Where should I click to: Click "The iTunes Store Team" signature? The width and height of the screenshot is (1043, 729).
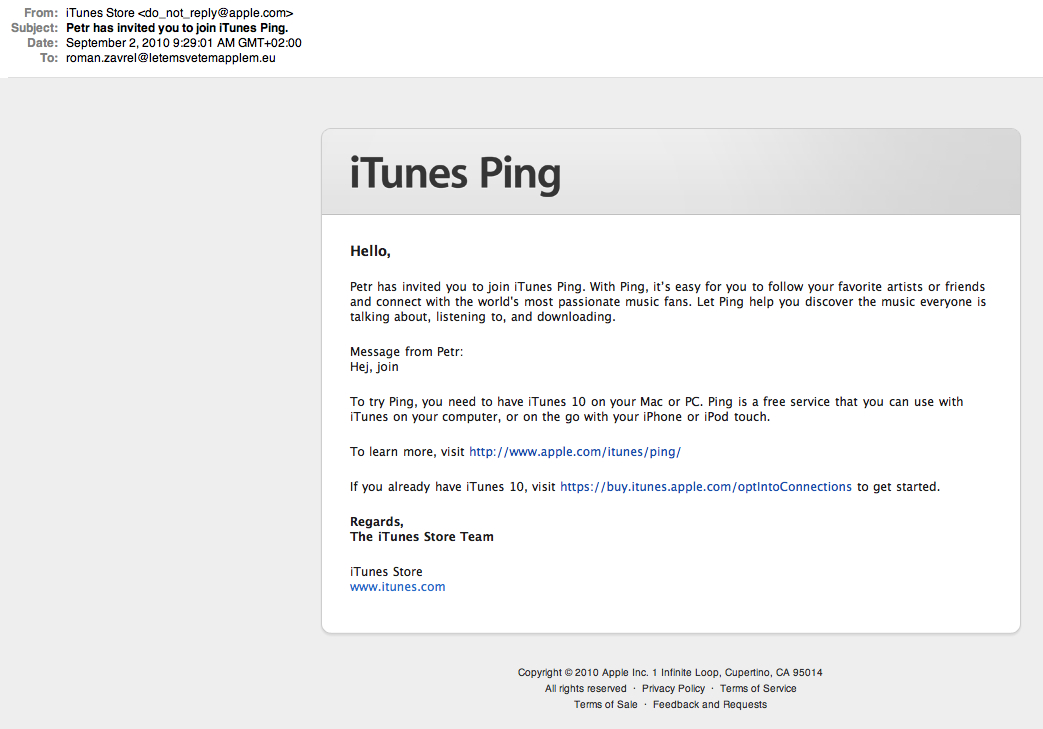pyautogui.click(x=421, y=537)
